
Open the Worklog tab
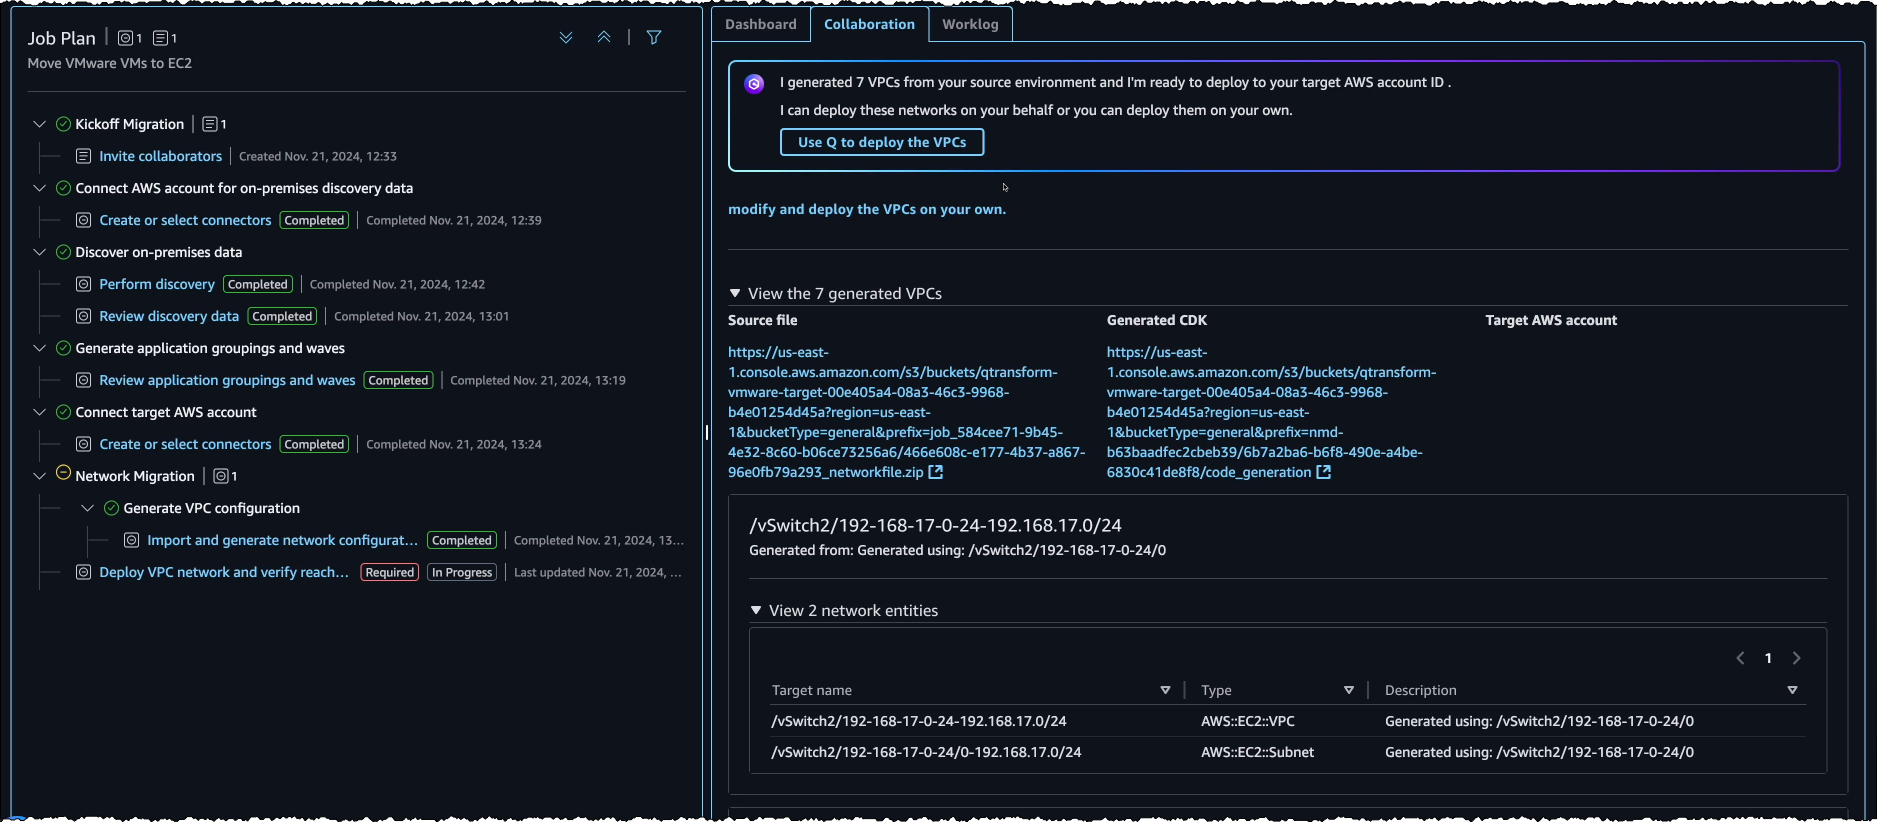coord(970,24)
